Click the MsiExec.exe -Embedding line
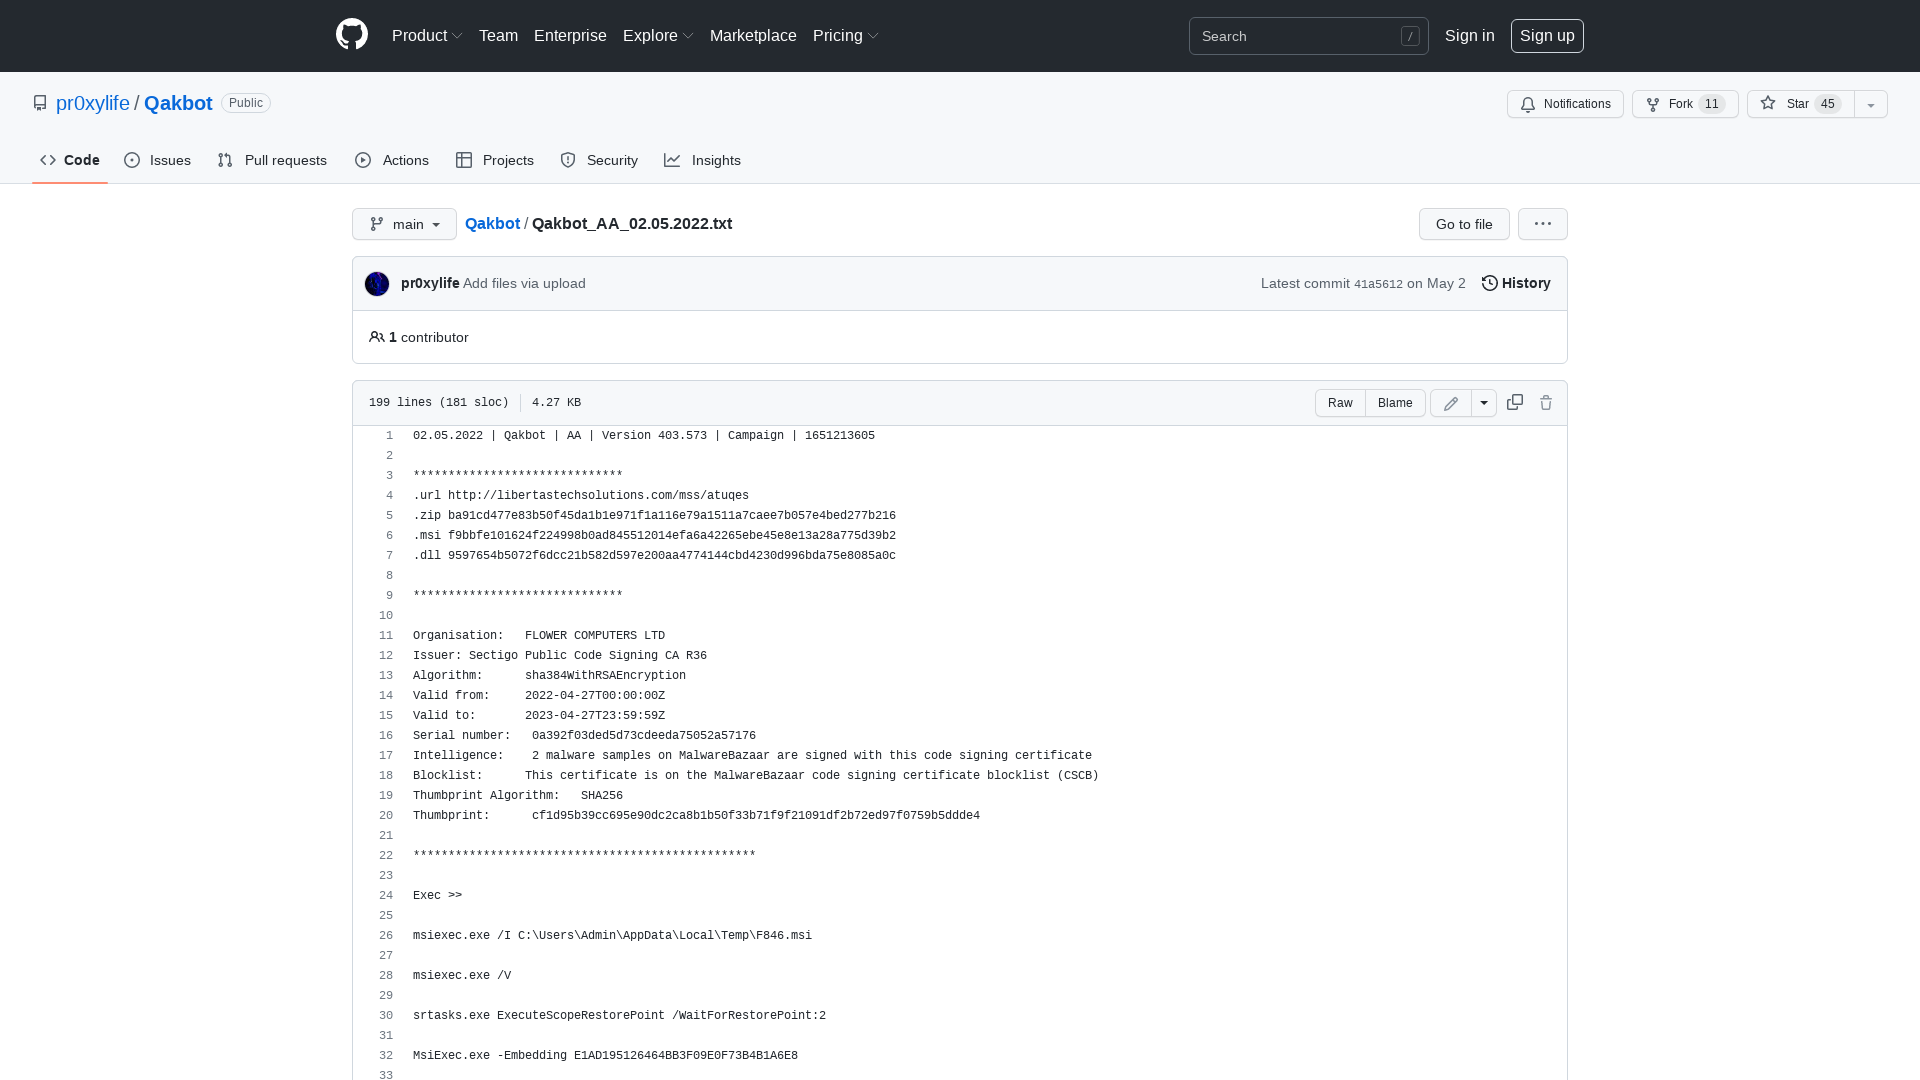Screen dimensions: 1920x1080 tap(605, 1056)
